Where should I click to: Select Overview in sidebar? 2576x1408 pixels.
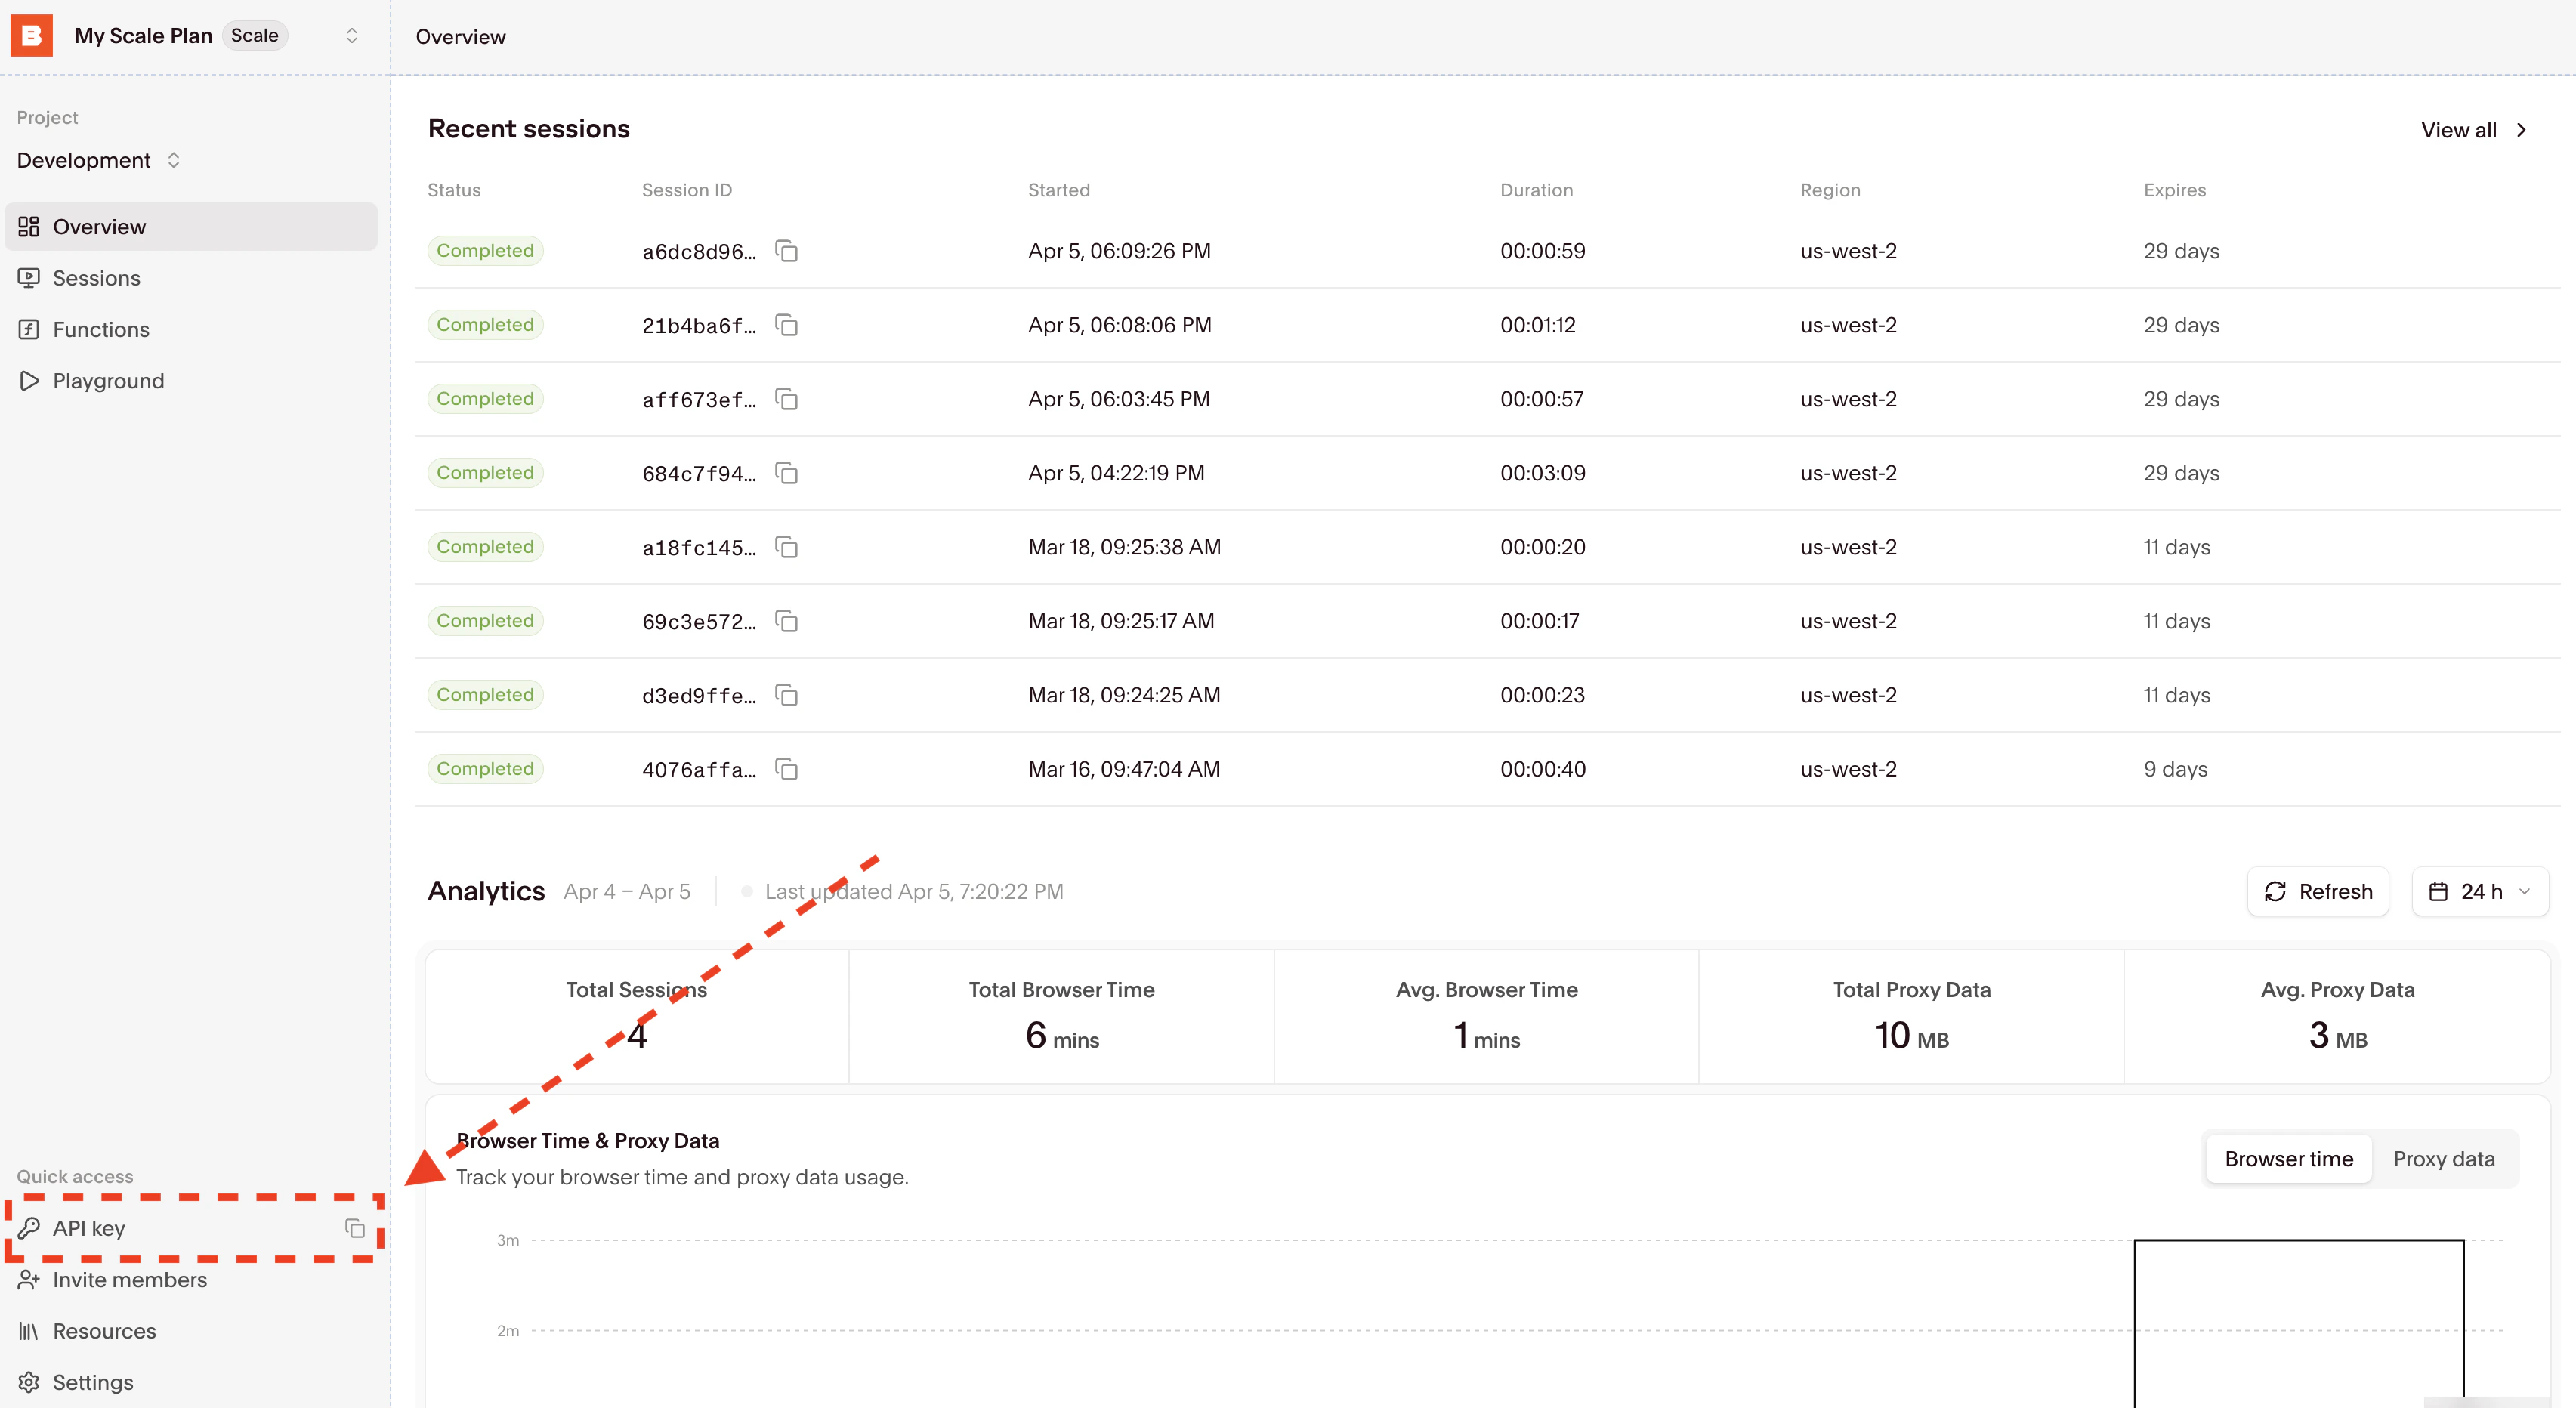pyautogui.click(x=99, y=227)
